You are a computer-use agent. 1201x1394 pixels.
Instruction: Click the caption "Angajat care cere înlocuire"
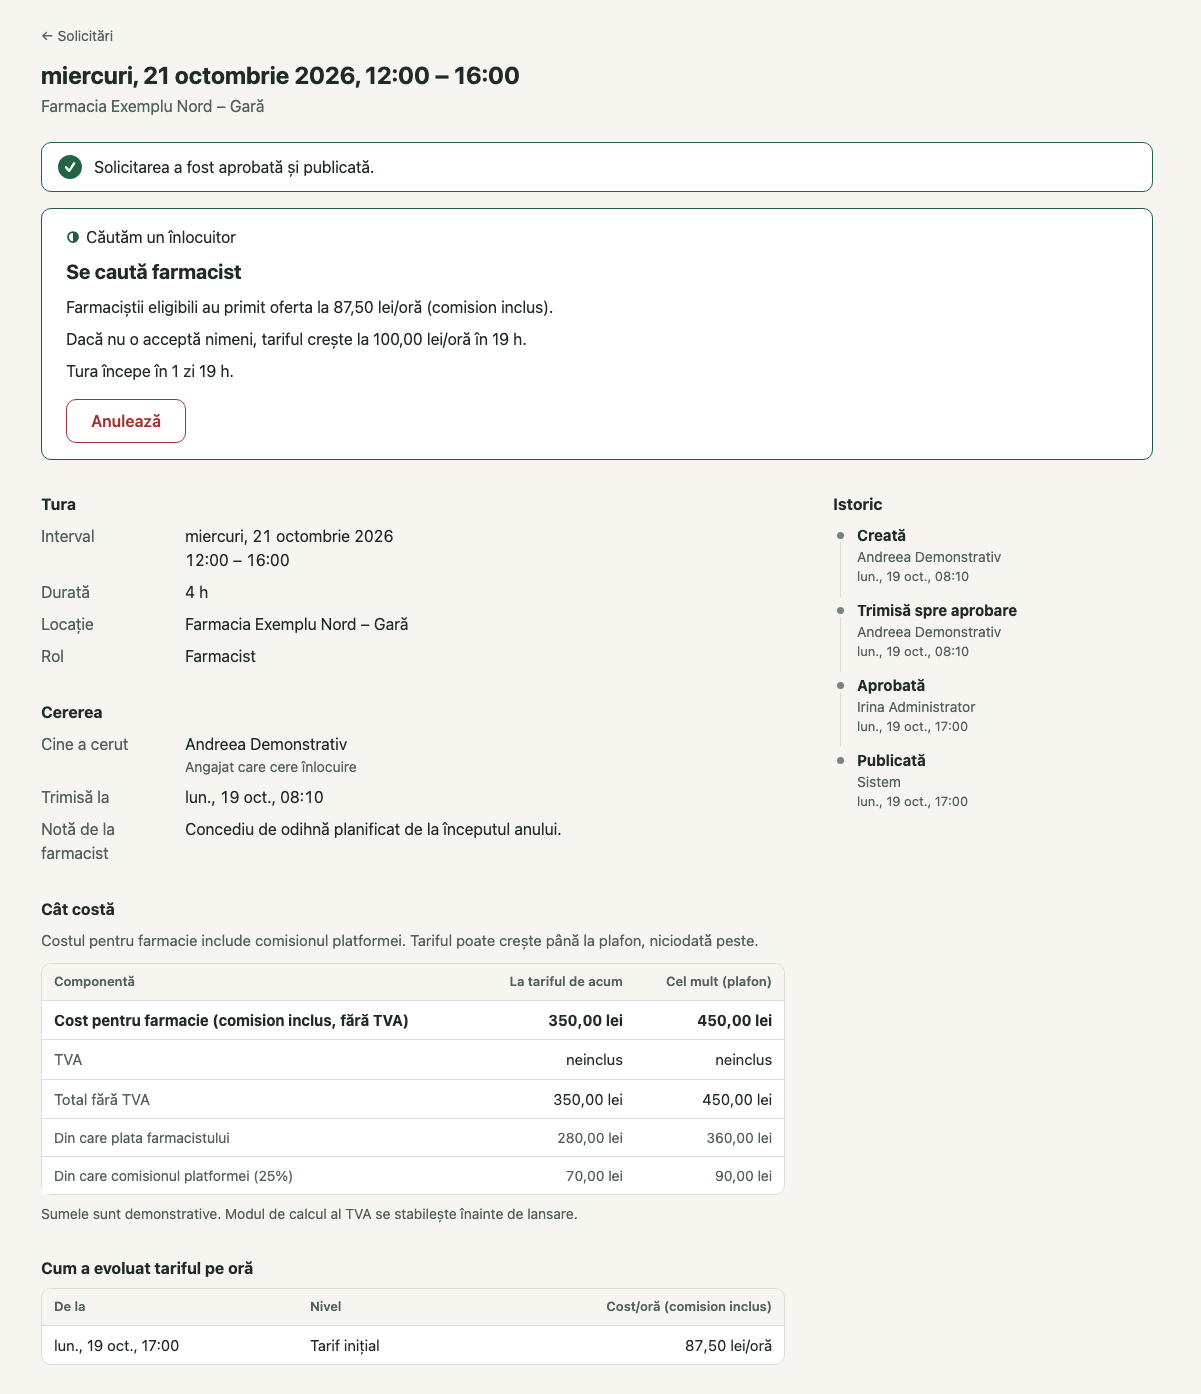(271, 767)
